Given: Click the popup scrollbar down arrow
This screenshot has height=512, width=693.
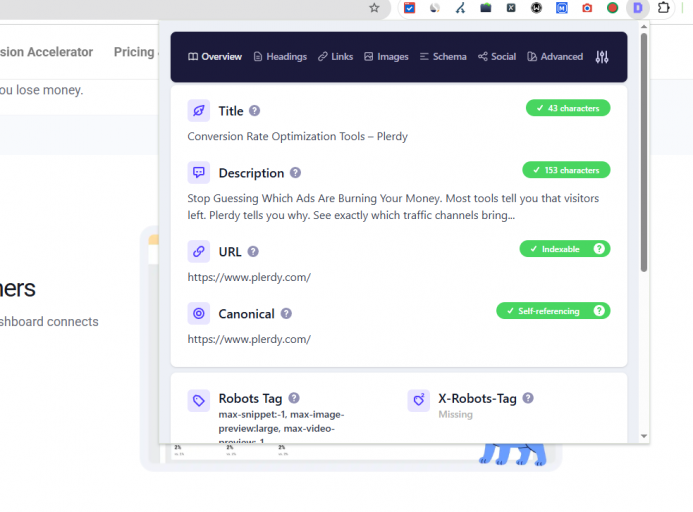Looking at the screenshot, I should (x=644, y=436).
